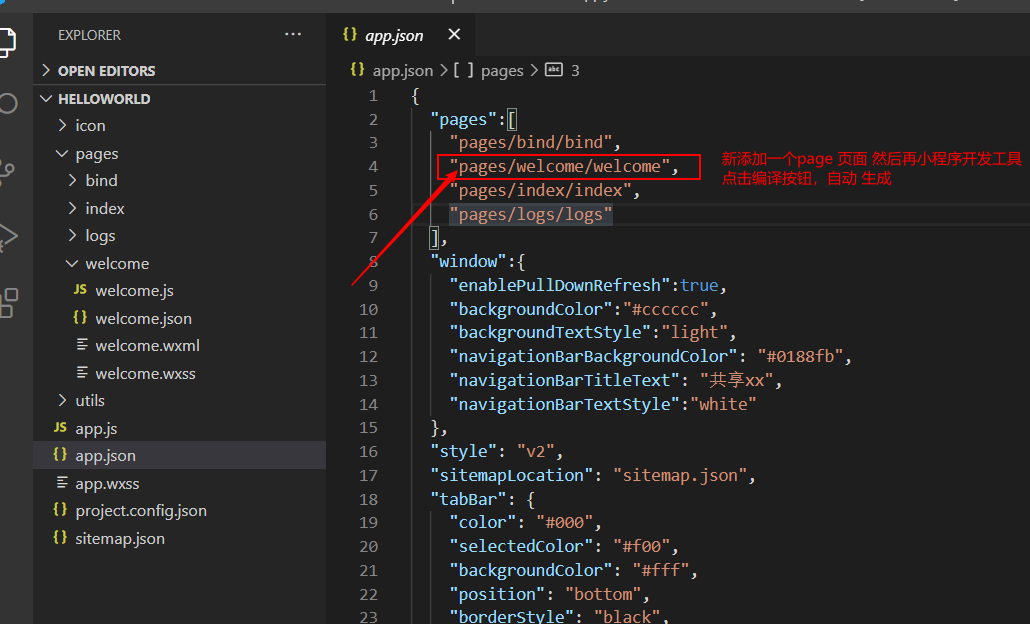
Task: Click breadcrumb app.json braces icon
Action: (357, 70)
